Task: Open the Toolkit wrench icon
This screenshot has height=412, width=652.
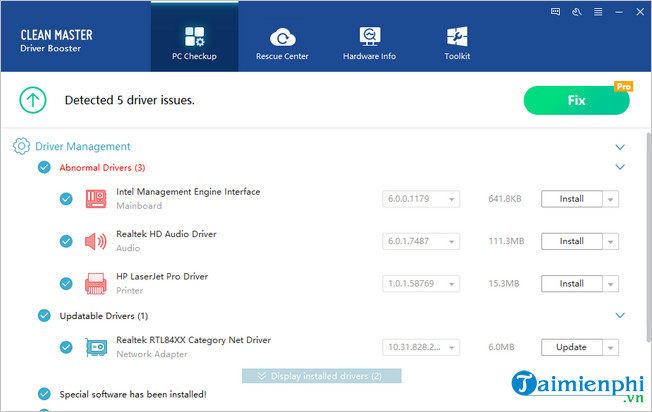Action: coord(457,40)
